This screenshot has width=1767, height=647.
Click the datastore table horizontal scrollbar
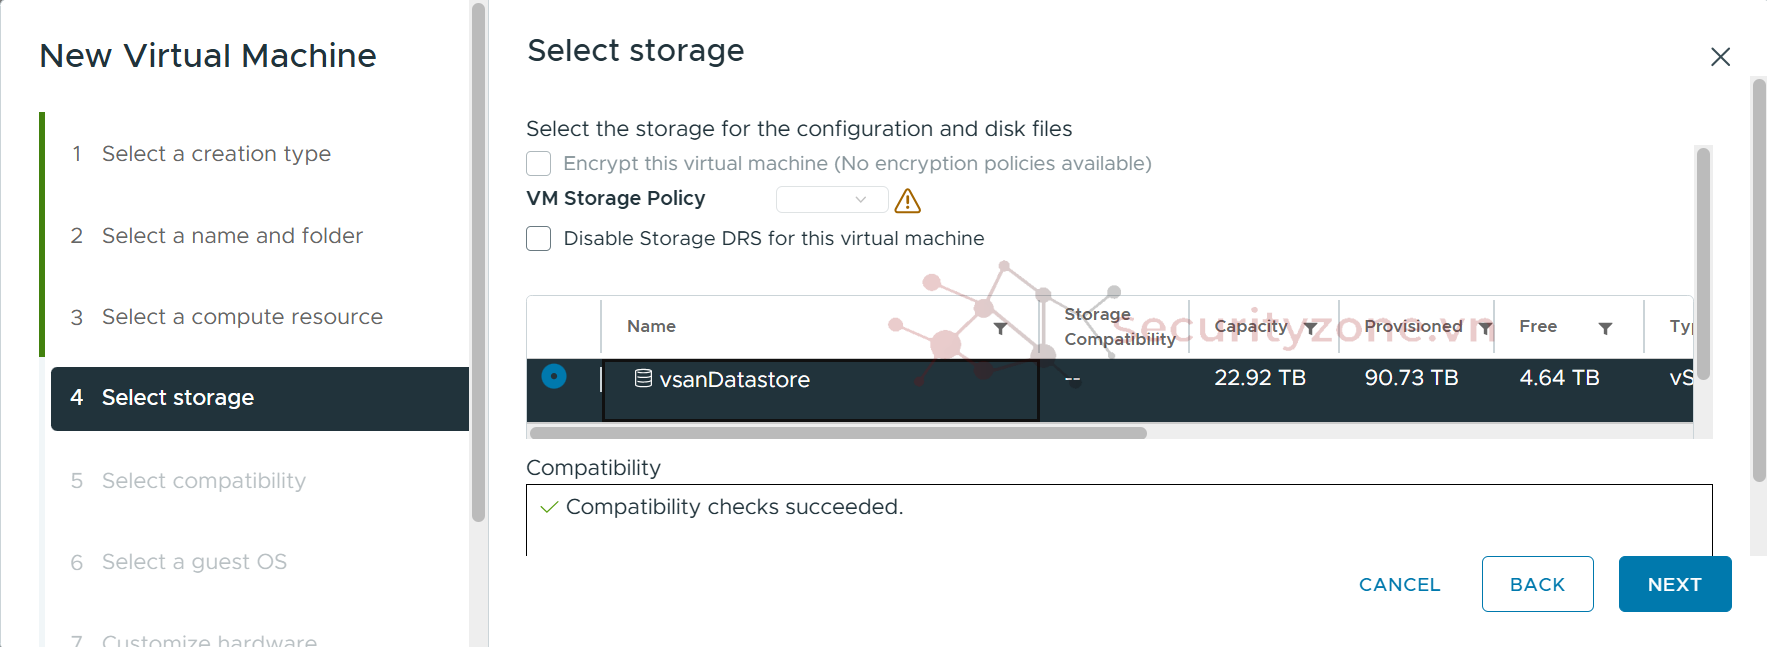[838, 433]
